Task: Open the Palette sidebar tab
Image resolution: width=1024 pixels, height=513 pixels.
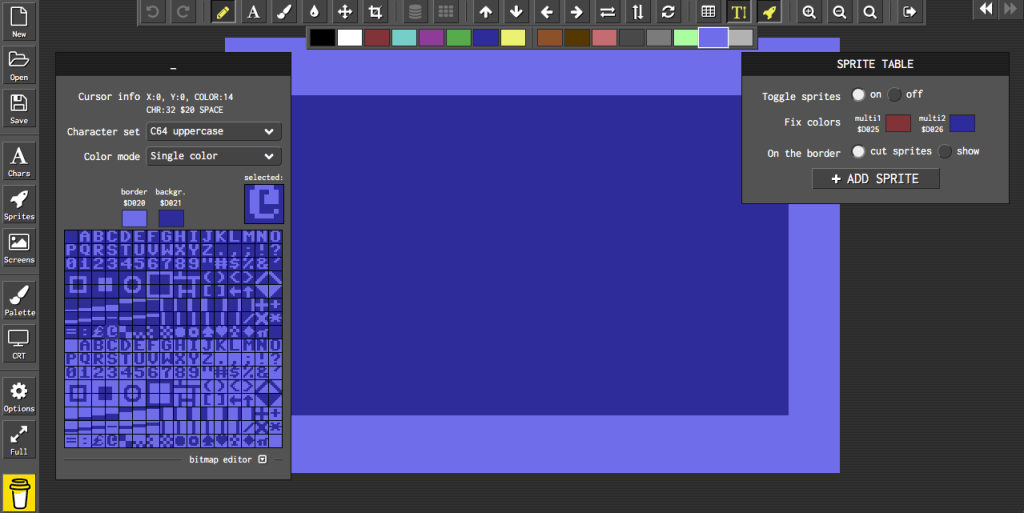Action: [x=19, y=300]
